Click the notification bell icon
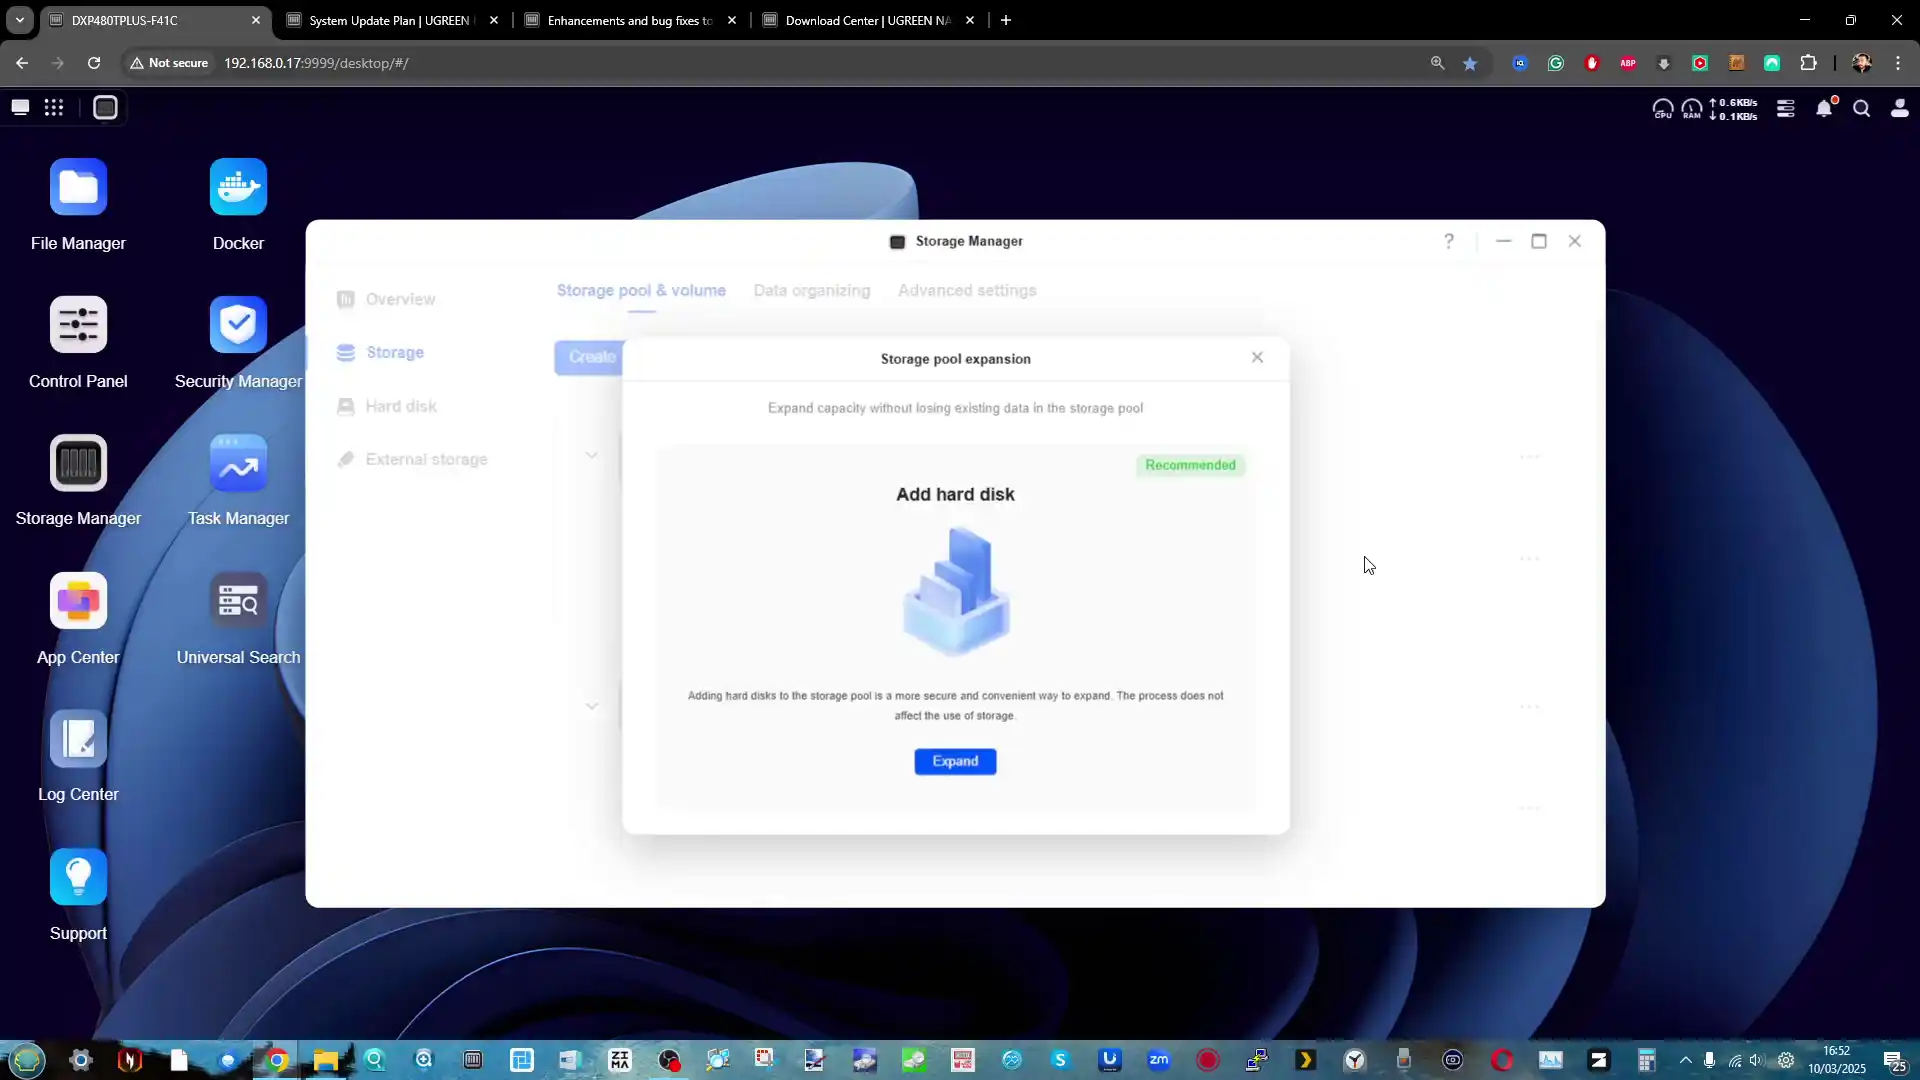 (x=1824, y=108)
